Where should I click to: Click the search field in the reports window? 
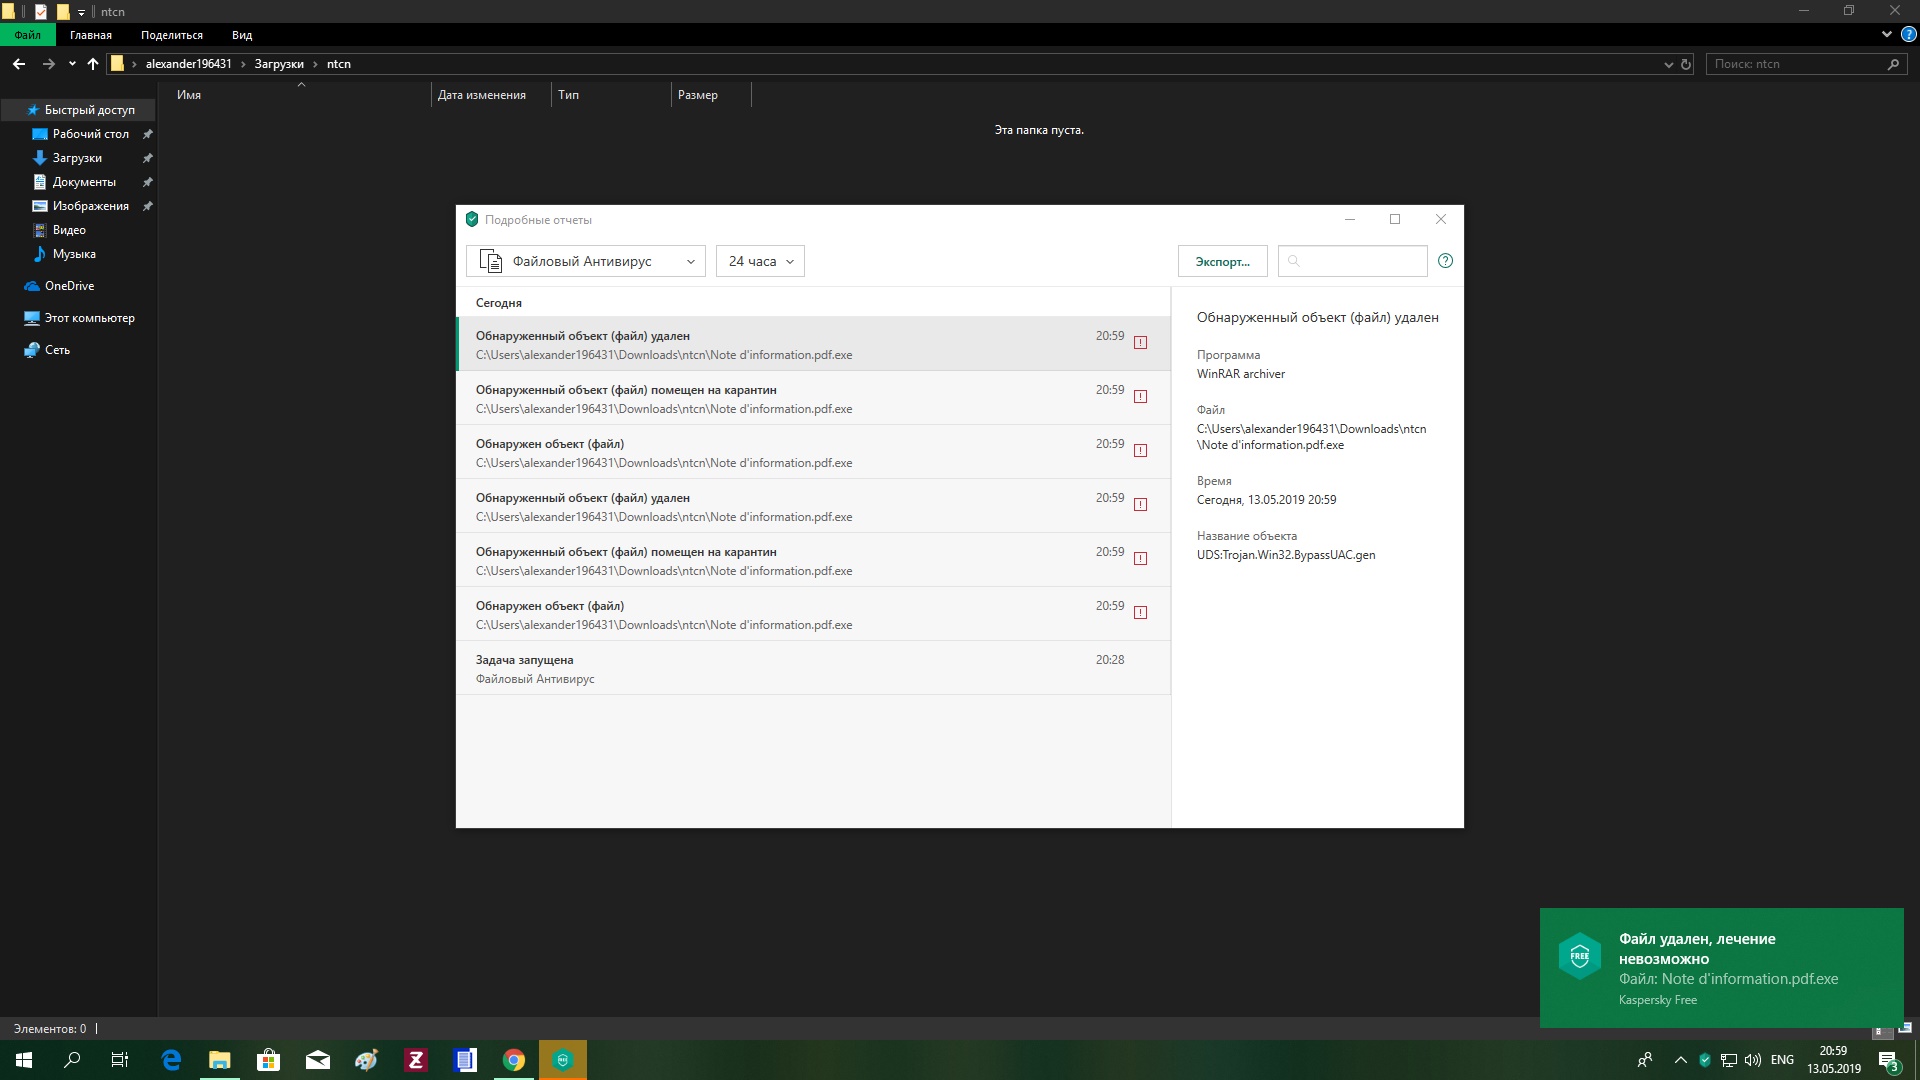(1360, 261)
